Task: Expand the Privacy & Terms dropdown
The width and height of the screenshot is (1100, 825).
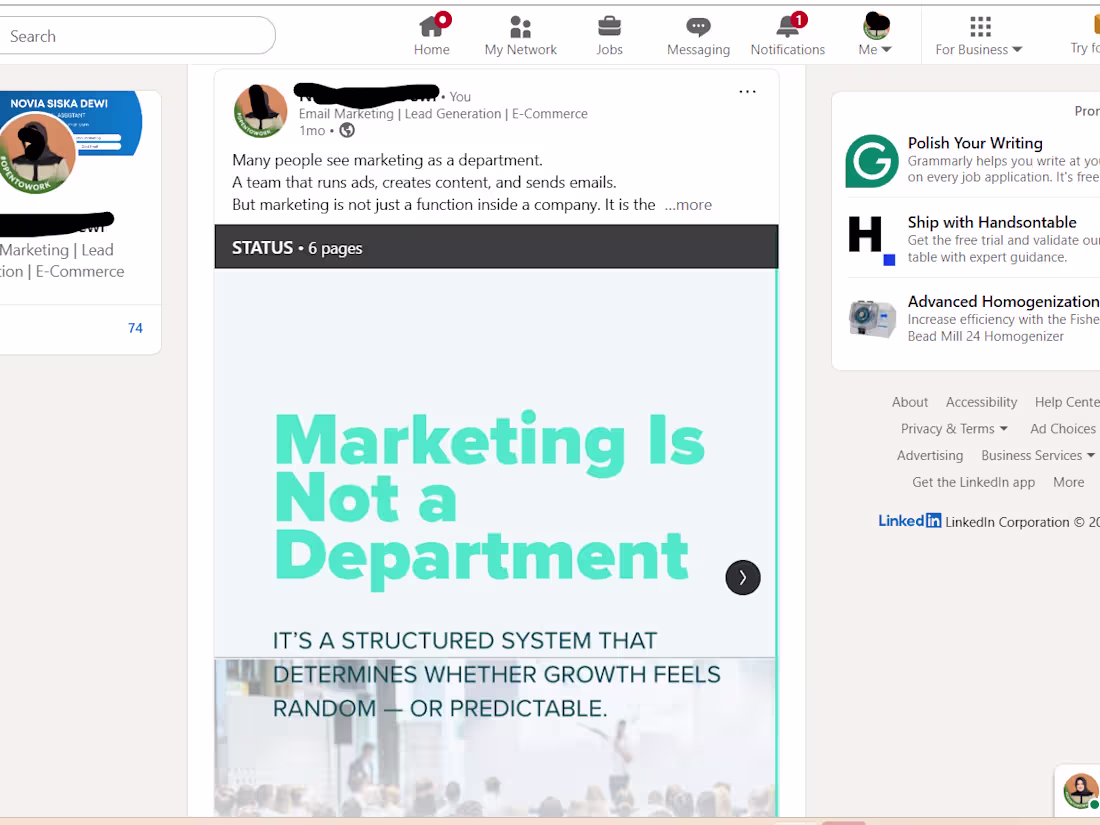Action: [x=954, y=429]
